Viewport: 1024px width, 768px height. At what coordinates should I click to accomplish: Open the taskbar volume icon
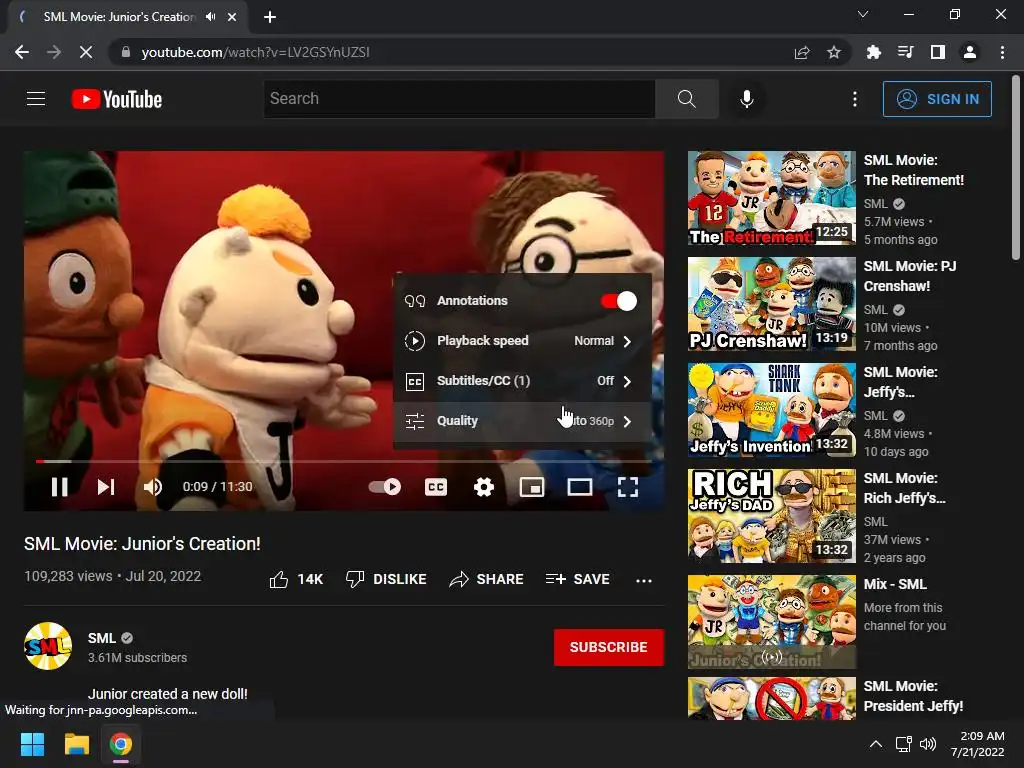(x=927, y=744)
